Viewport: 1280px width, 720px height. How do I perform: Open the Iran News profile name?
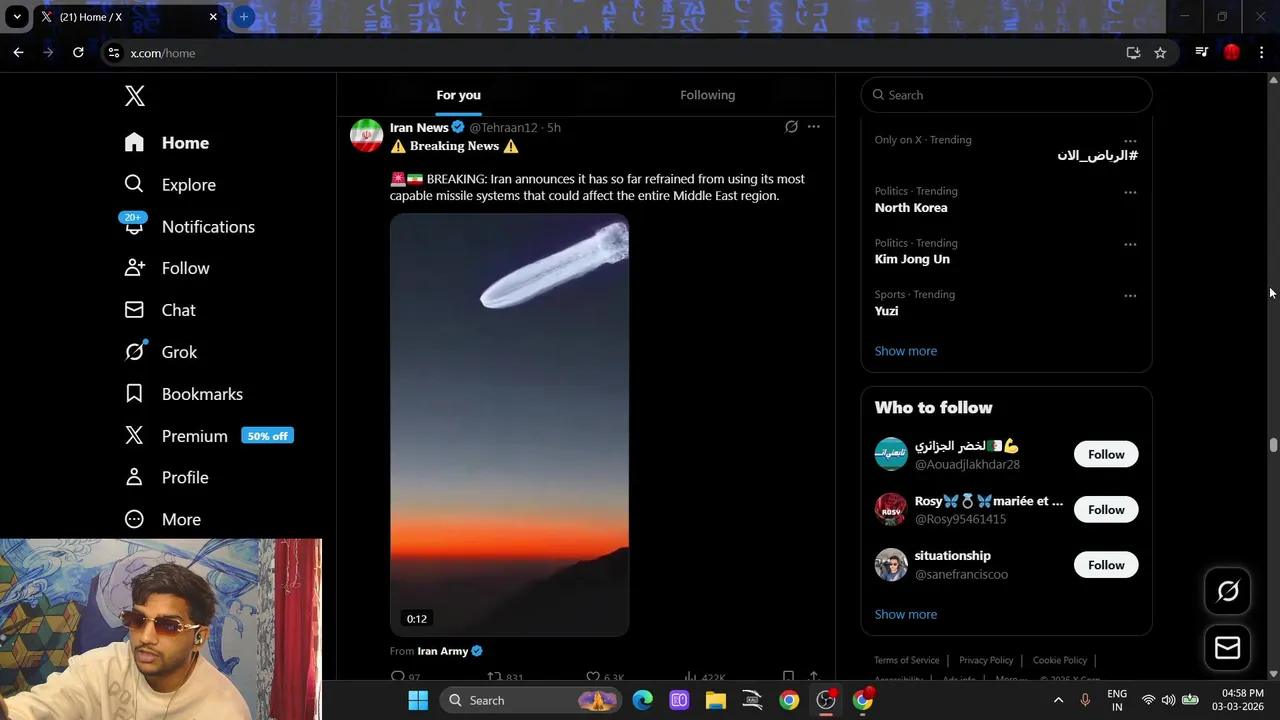tap(419, 127)
